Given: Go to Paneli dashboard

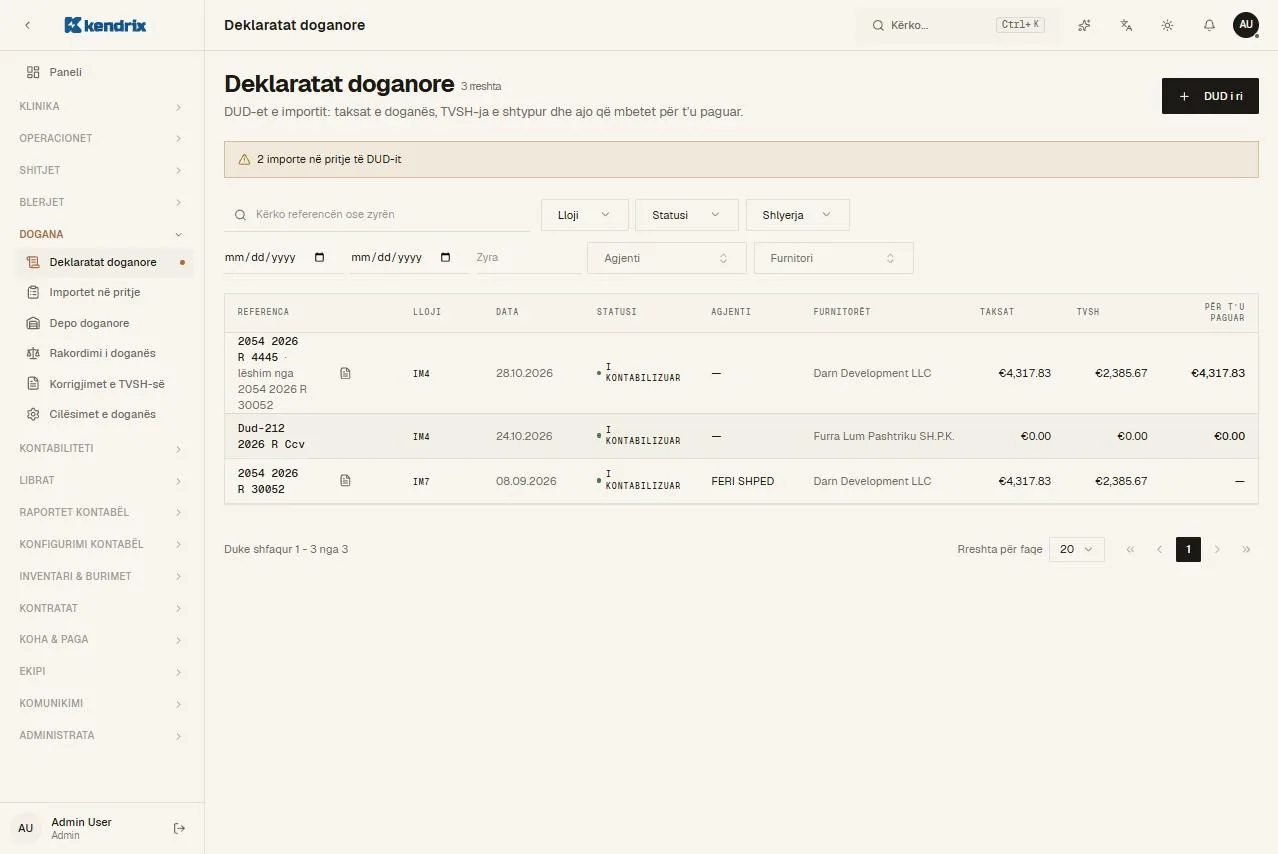Looking at the screenshot, I should coord(102,72).
